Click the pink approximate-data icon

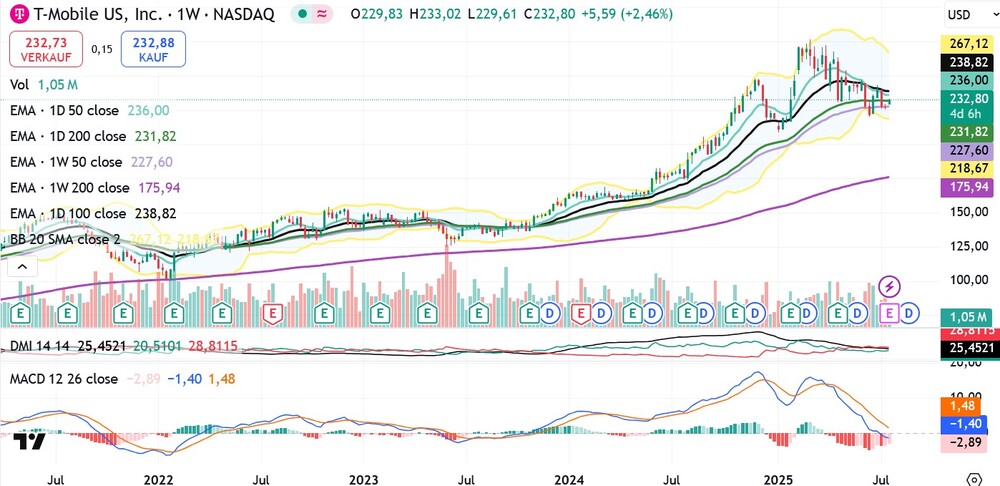[321, 14]
